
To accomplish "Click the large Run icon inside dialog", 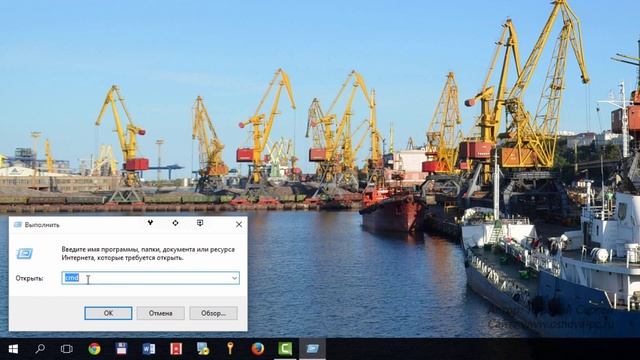I will (24, 253).
